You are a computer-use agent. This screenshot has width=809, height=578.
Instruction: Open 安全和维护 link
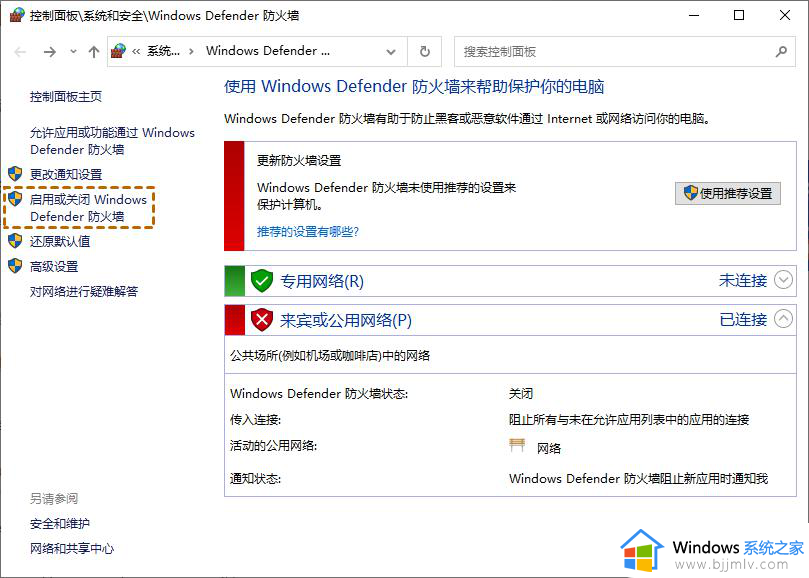coord(60,523)
